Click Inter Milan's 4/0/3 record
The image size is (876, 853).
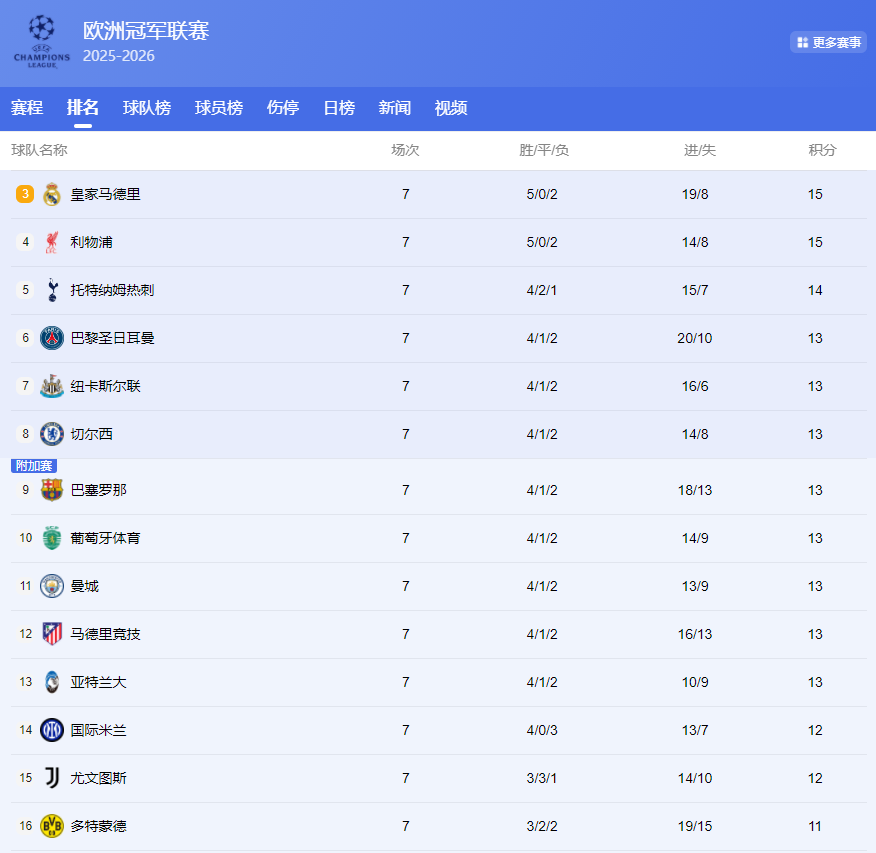click(x=542, y=730)
